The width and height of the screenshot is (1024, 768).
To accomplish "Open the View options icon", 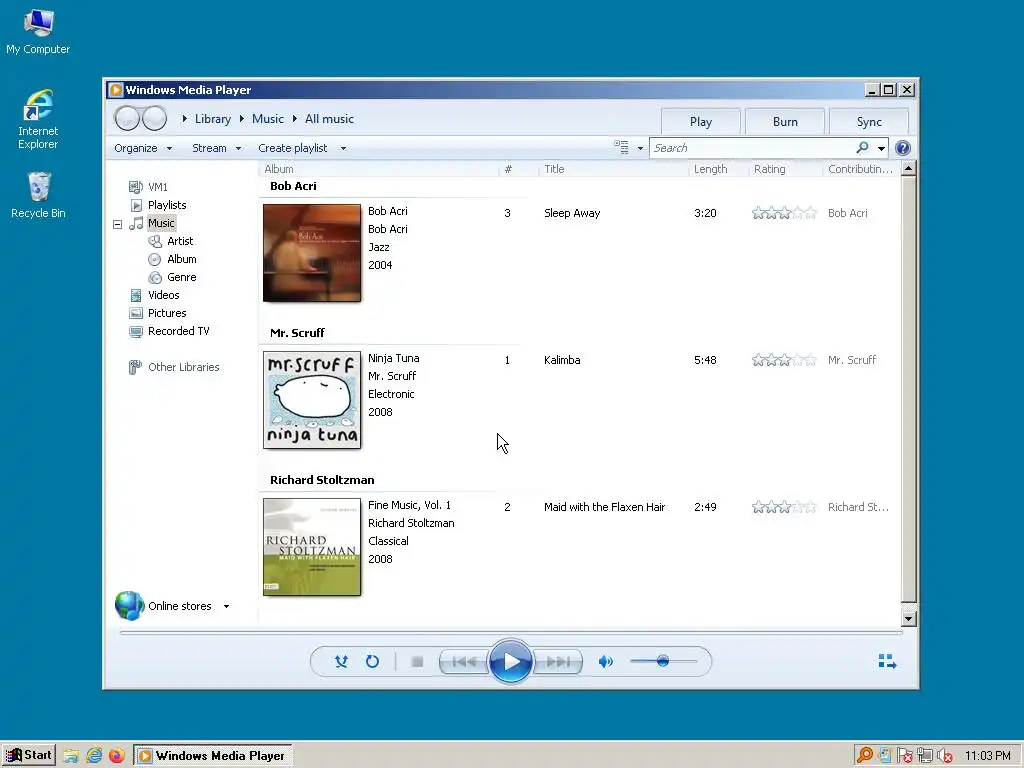I will (621, 148).
